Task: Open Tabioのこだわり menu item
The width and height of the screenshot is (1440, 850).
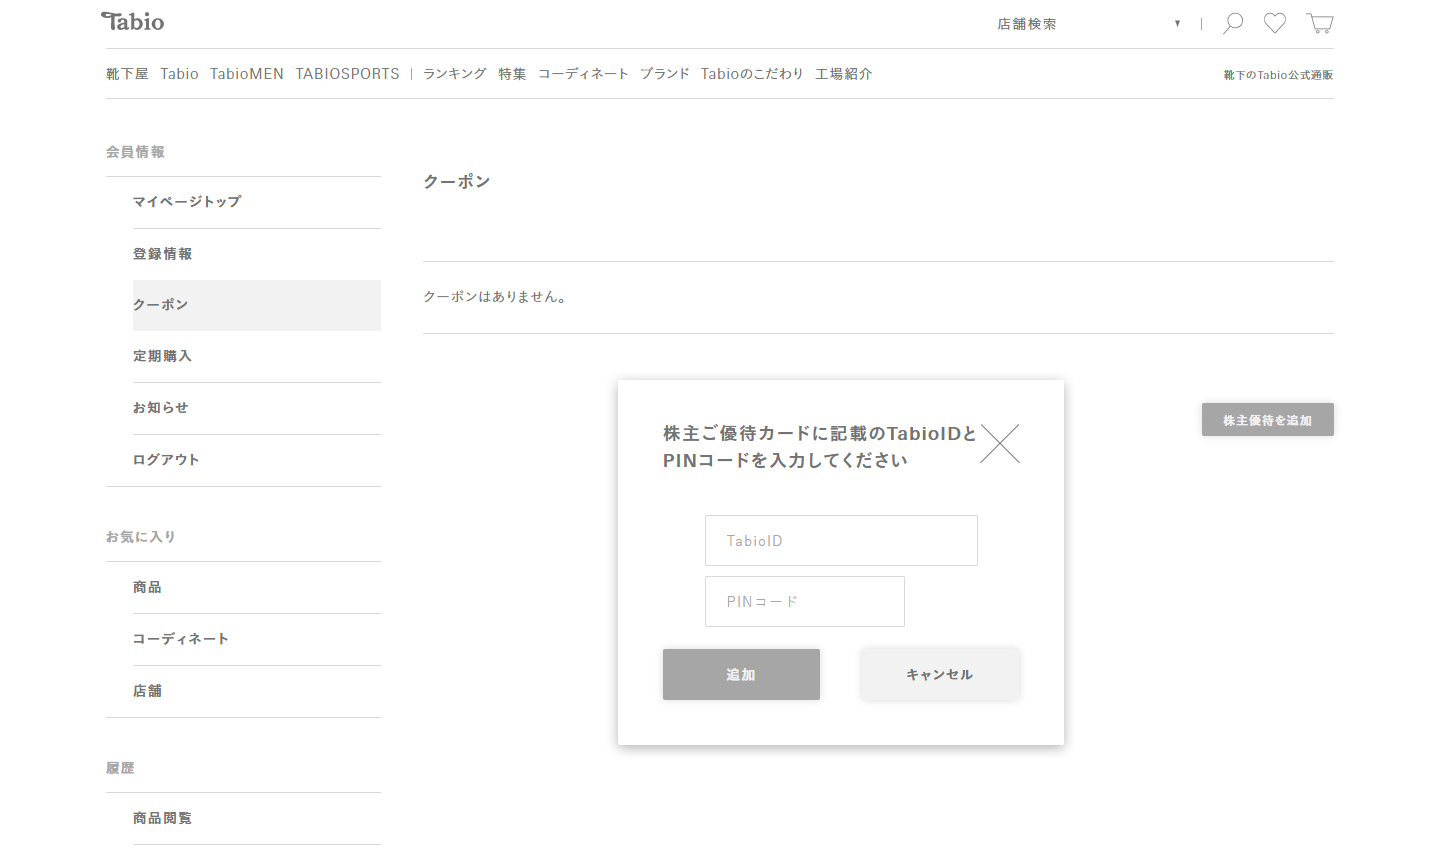Action: (752, 74)
